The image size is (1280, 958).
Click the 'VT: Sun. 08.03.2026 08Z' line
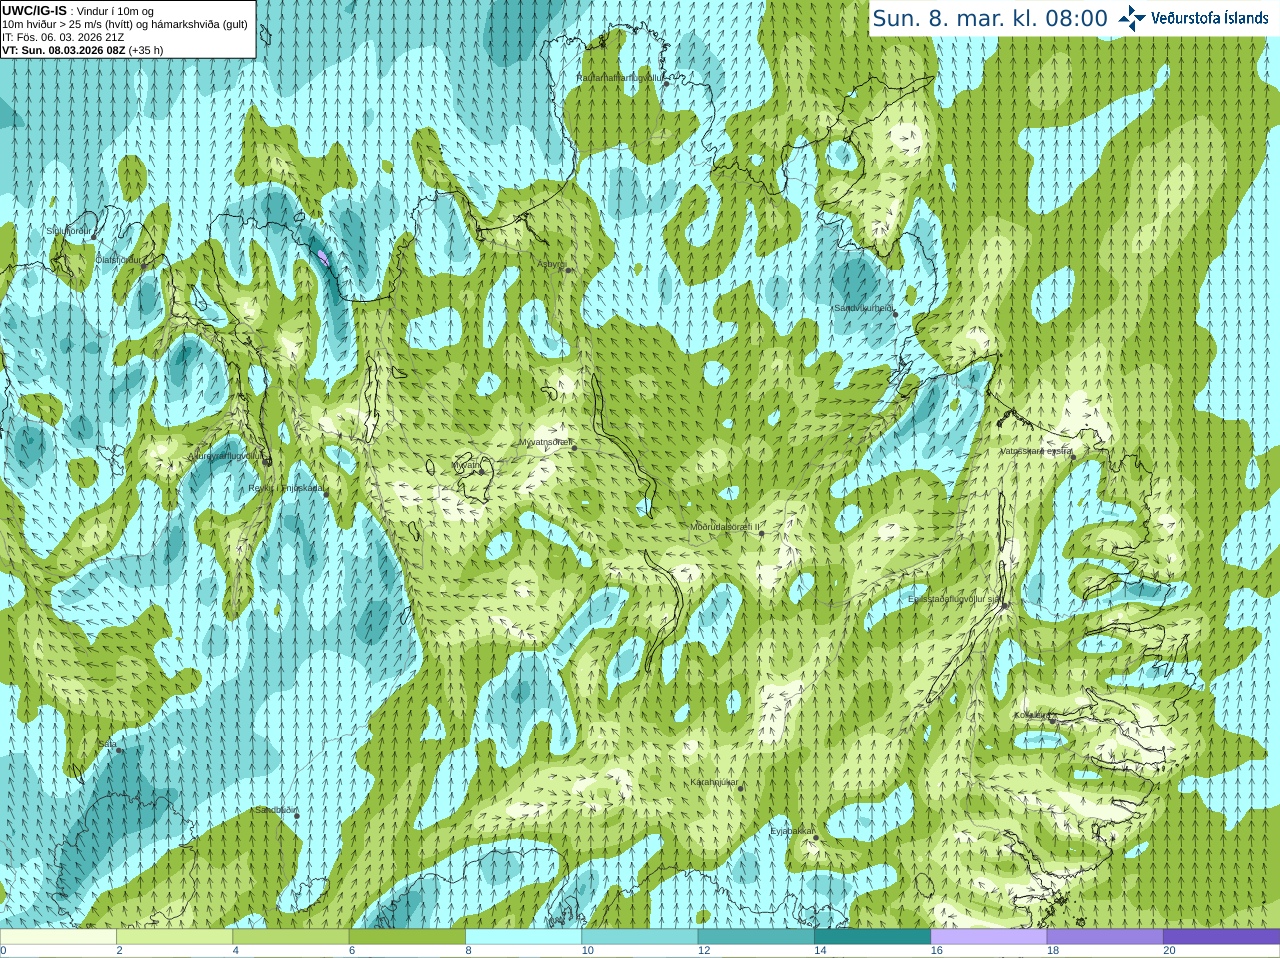[x=64, y=50]
